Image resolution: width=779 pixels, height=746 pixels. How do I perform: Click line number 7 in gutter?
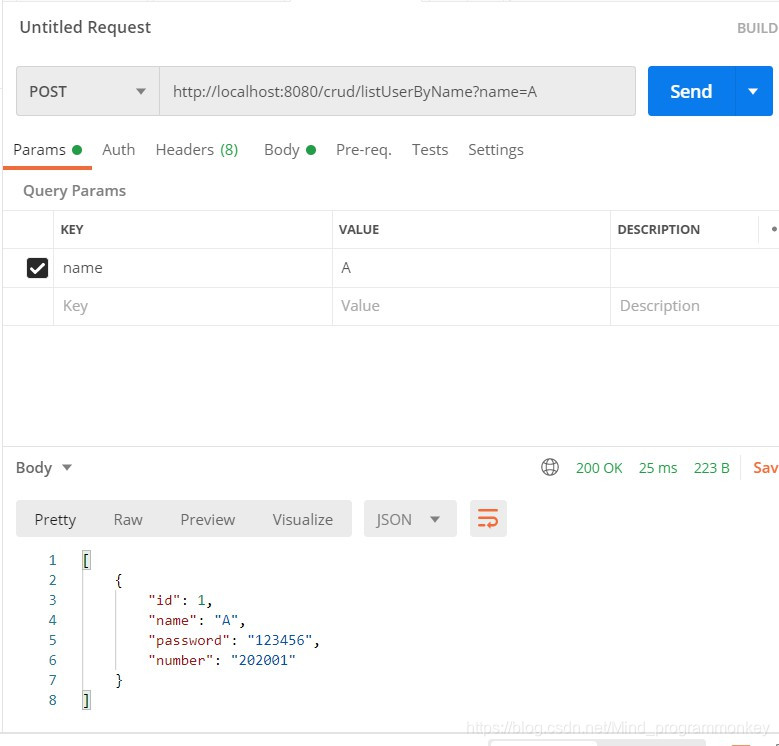pyautogui.click(x=53, y=680)
